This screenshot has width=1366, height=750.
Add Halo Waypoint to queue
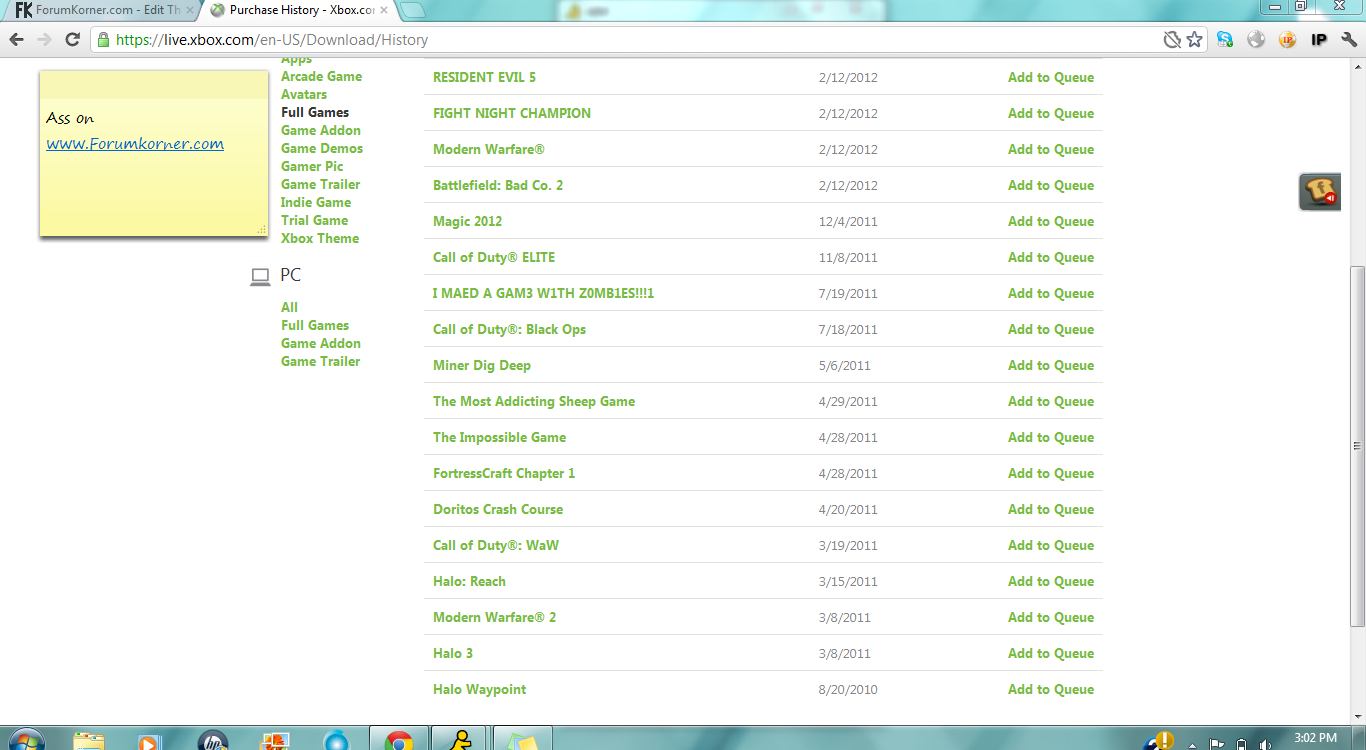point(1051,689)
